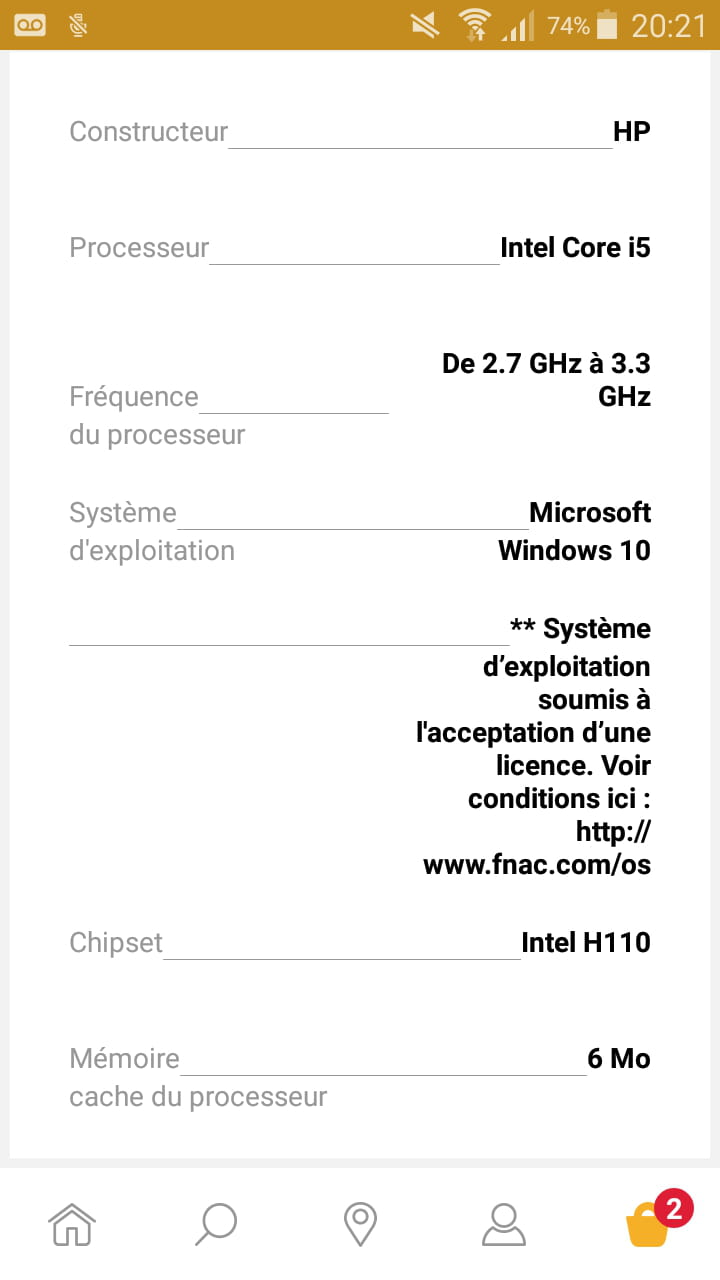Tap the signal strength icon
Image resolution: width=720 pixels, height=1280 pixels.
[517, 25]
